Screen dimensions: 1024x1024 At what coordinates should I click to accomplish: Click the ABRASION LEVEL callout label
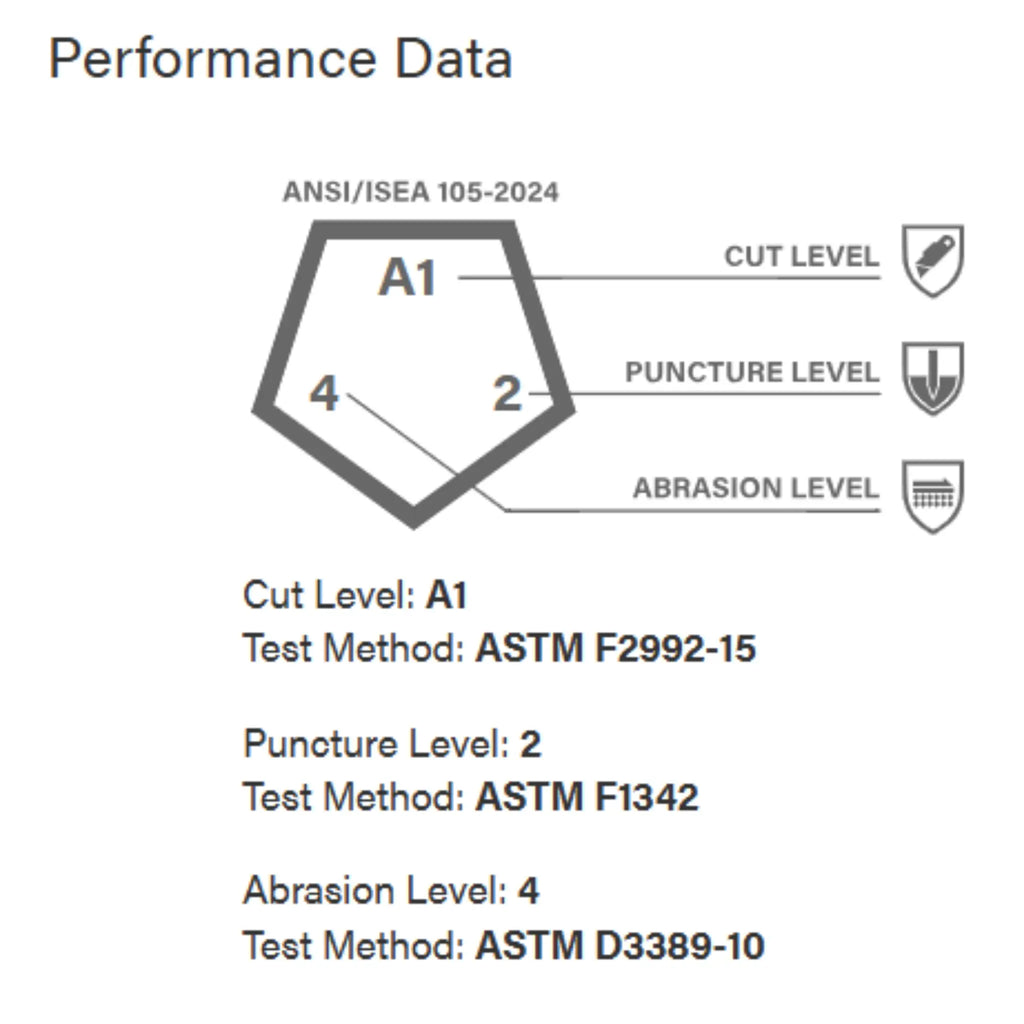tap(756, 489)
